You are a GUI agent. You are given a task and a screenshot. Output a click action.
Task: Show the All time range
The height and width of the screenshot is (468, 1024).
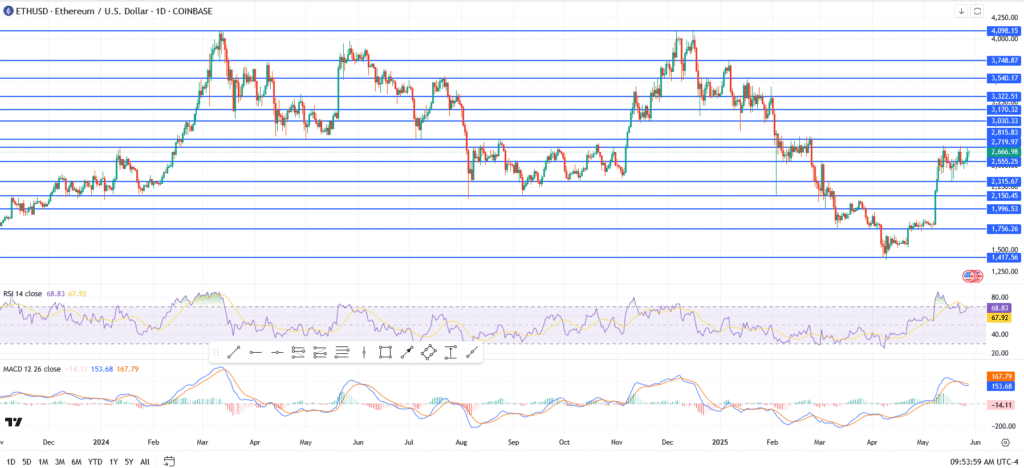pyautogui.click(x=145, y=461)
